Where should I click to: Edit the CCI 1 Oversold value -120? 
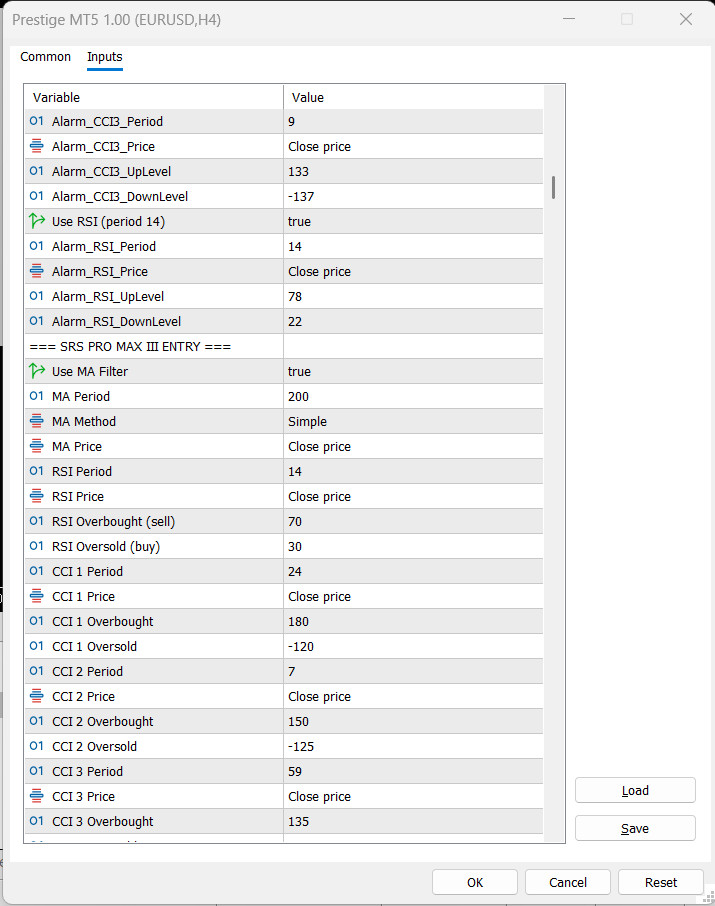pos(413,647)
